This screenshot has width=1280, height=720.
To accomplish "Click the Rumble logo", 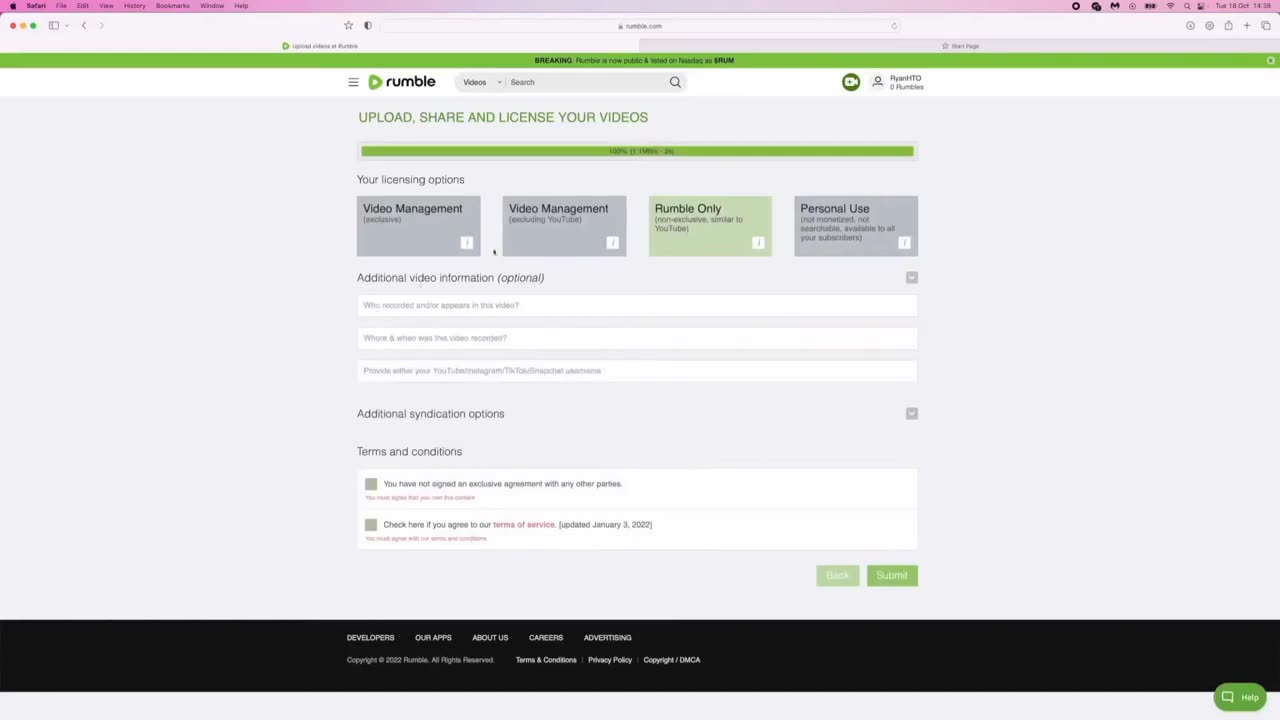I will [402, 82].
